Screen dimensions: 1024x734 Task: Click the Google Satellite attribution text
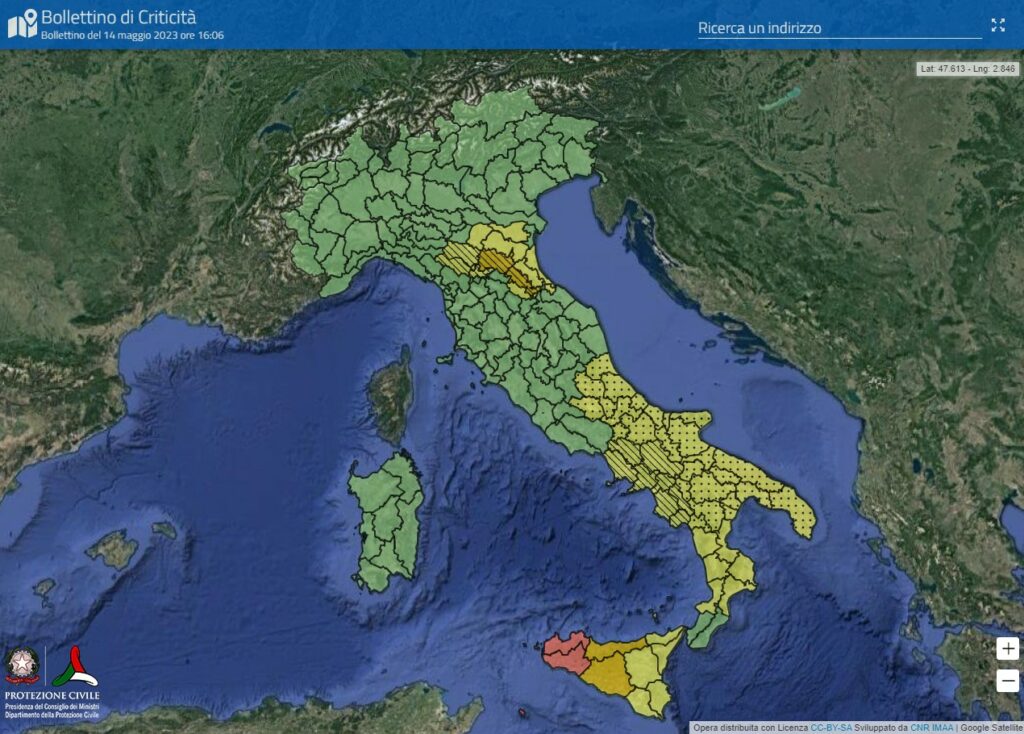click(991, 727)
